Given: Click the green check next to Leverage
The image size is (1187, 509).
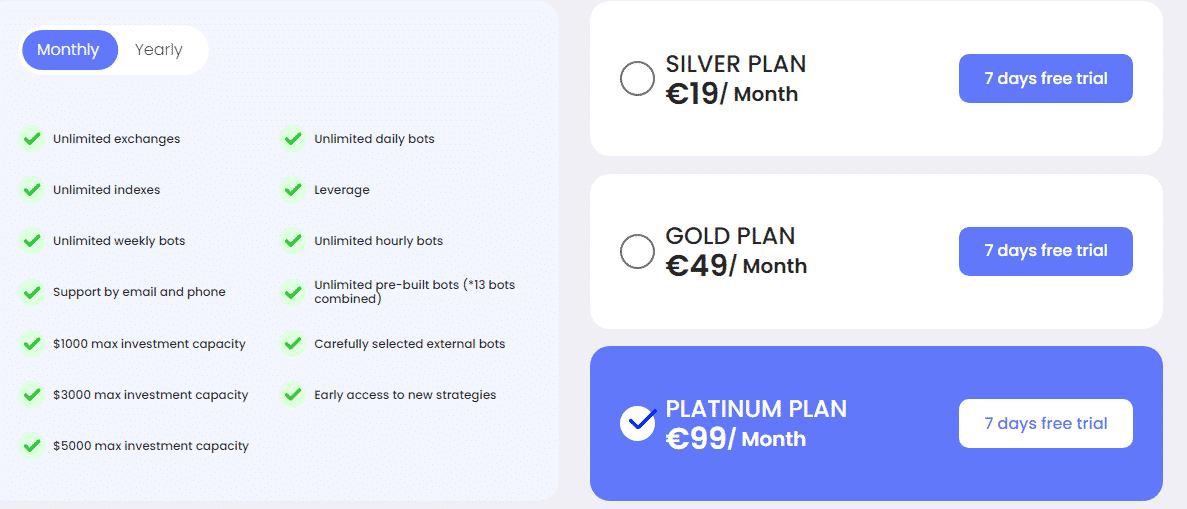Looking at the screenshot, I should click(x=292, y=189).
